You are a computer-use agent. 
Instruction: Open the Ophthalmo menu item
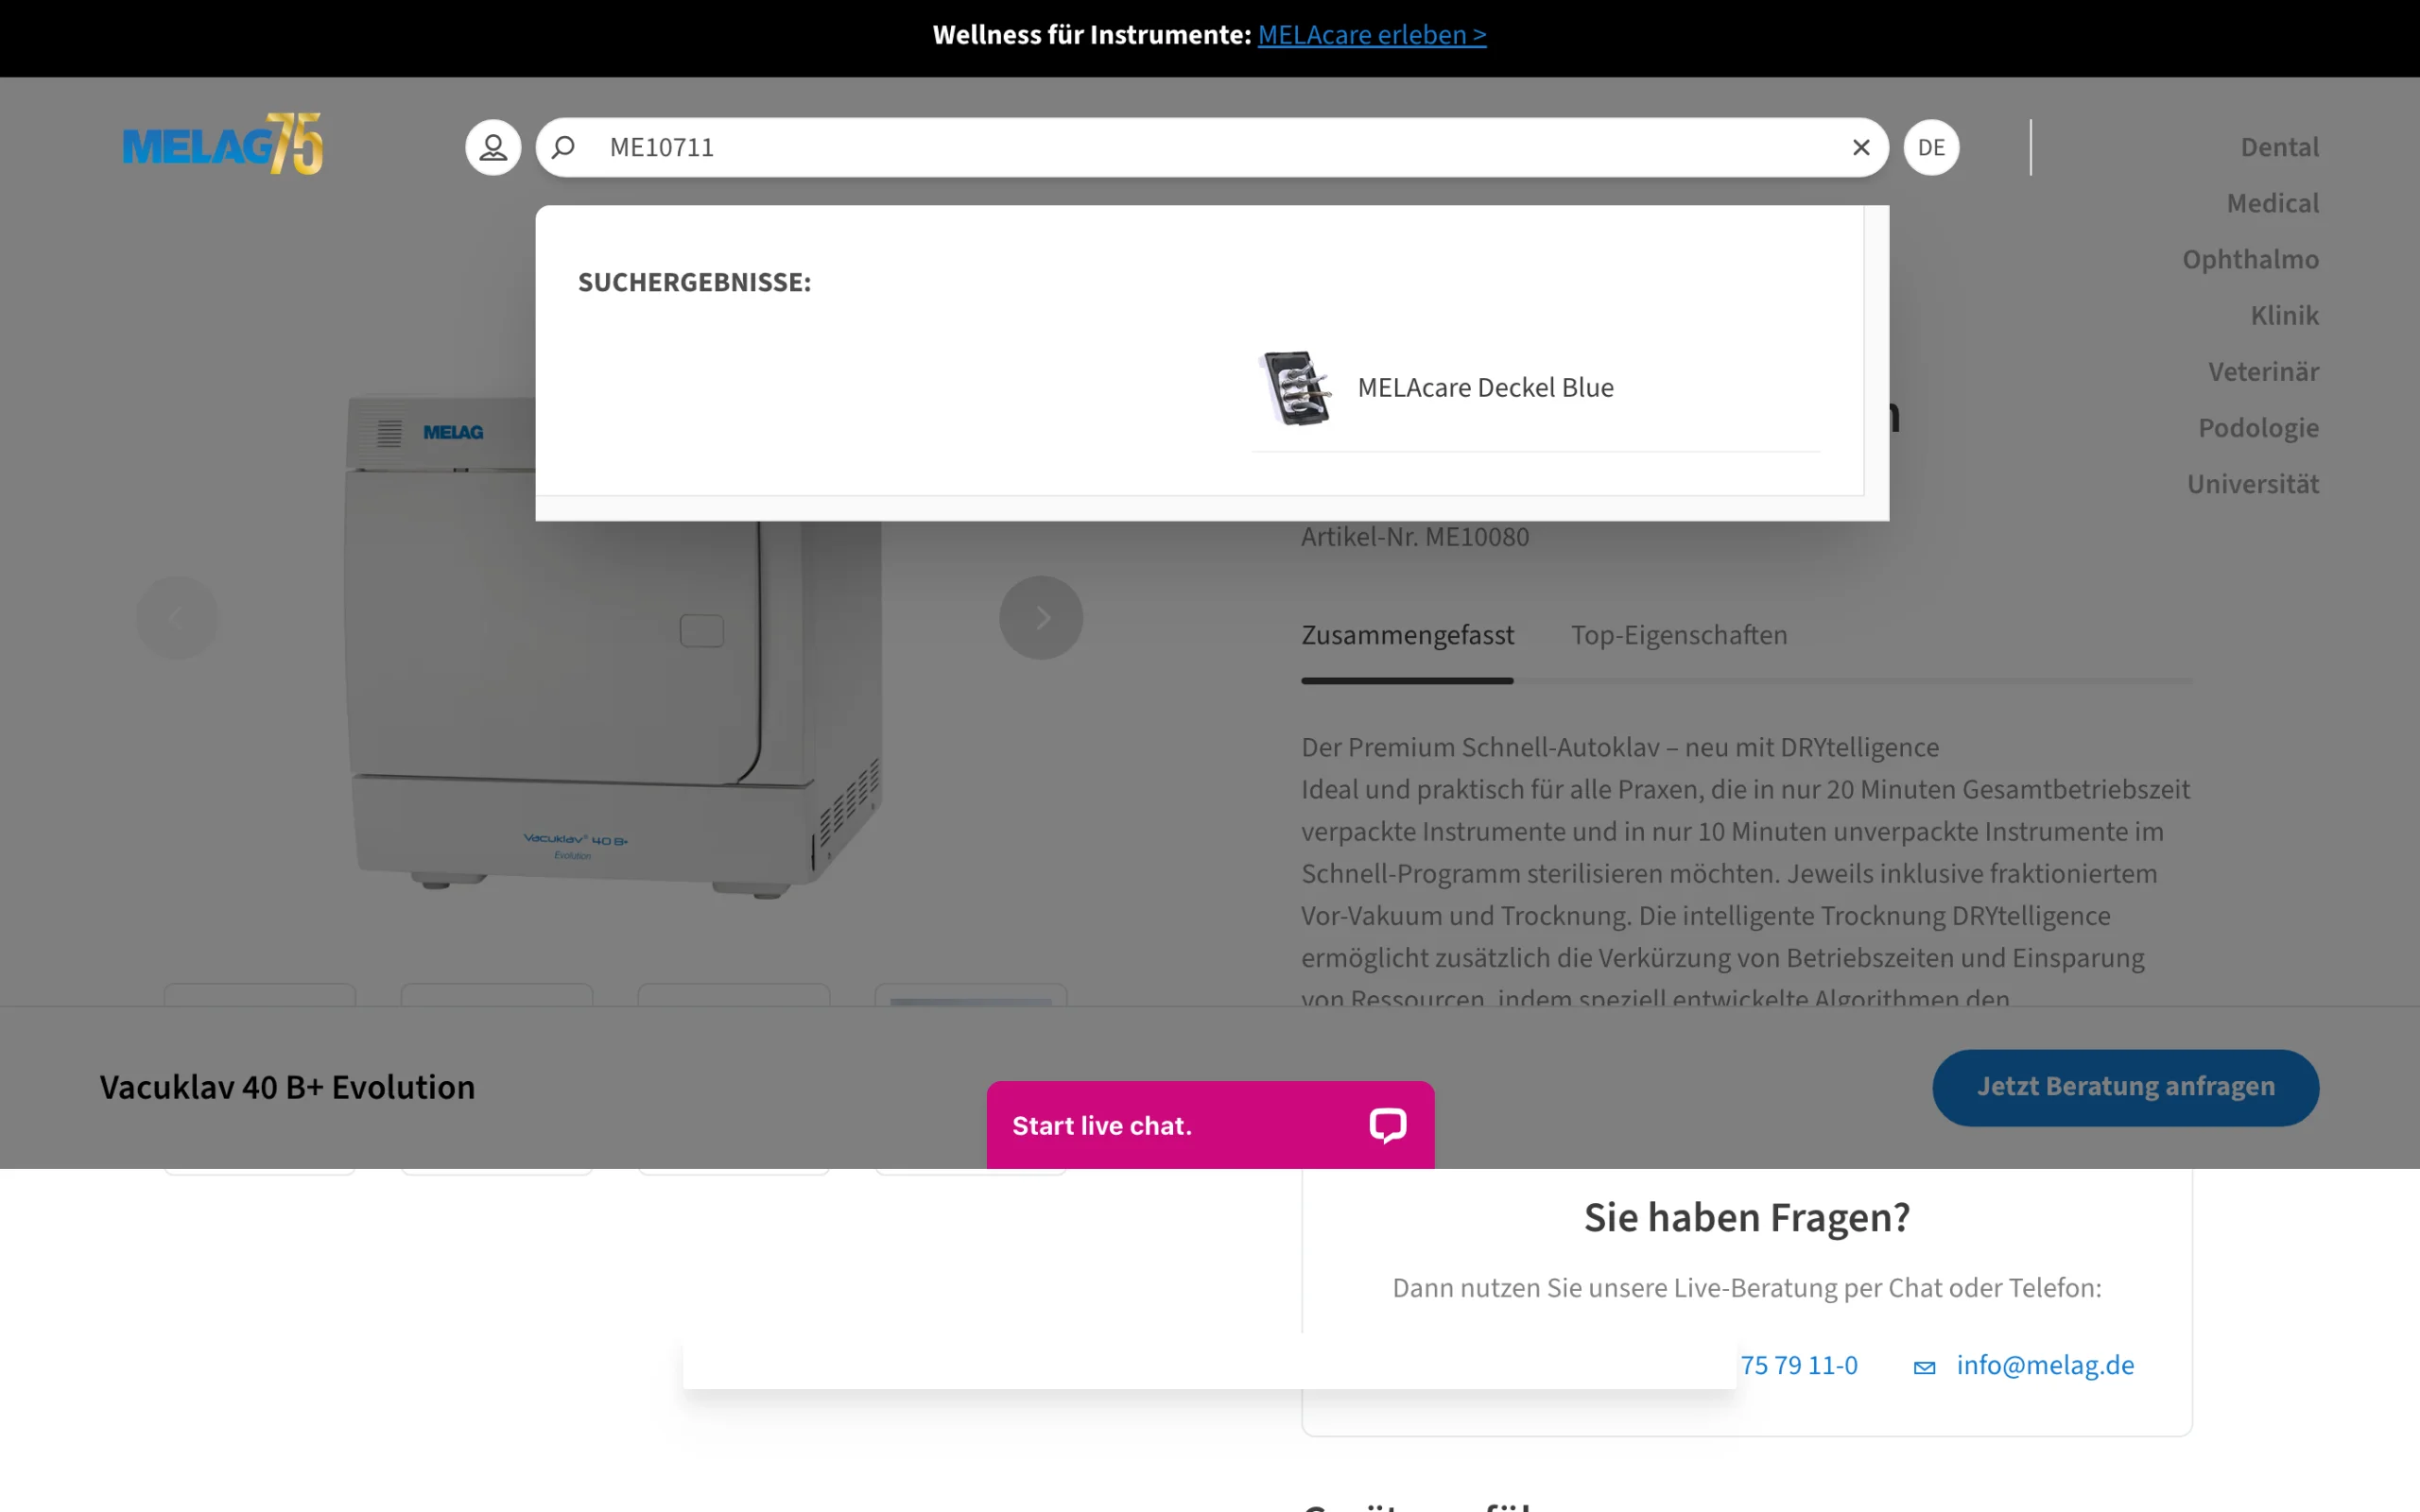2249,259
